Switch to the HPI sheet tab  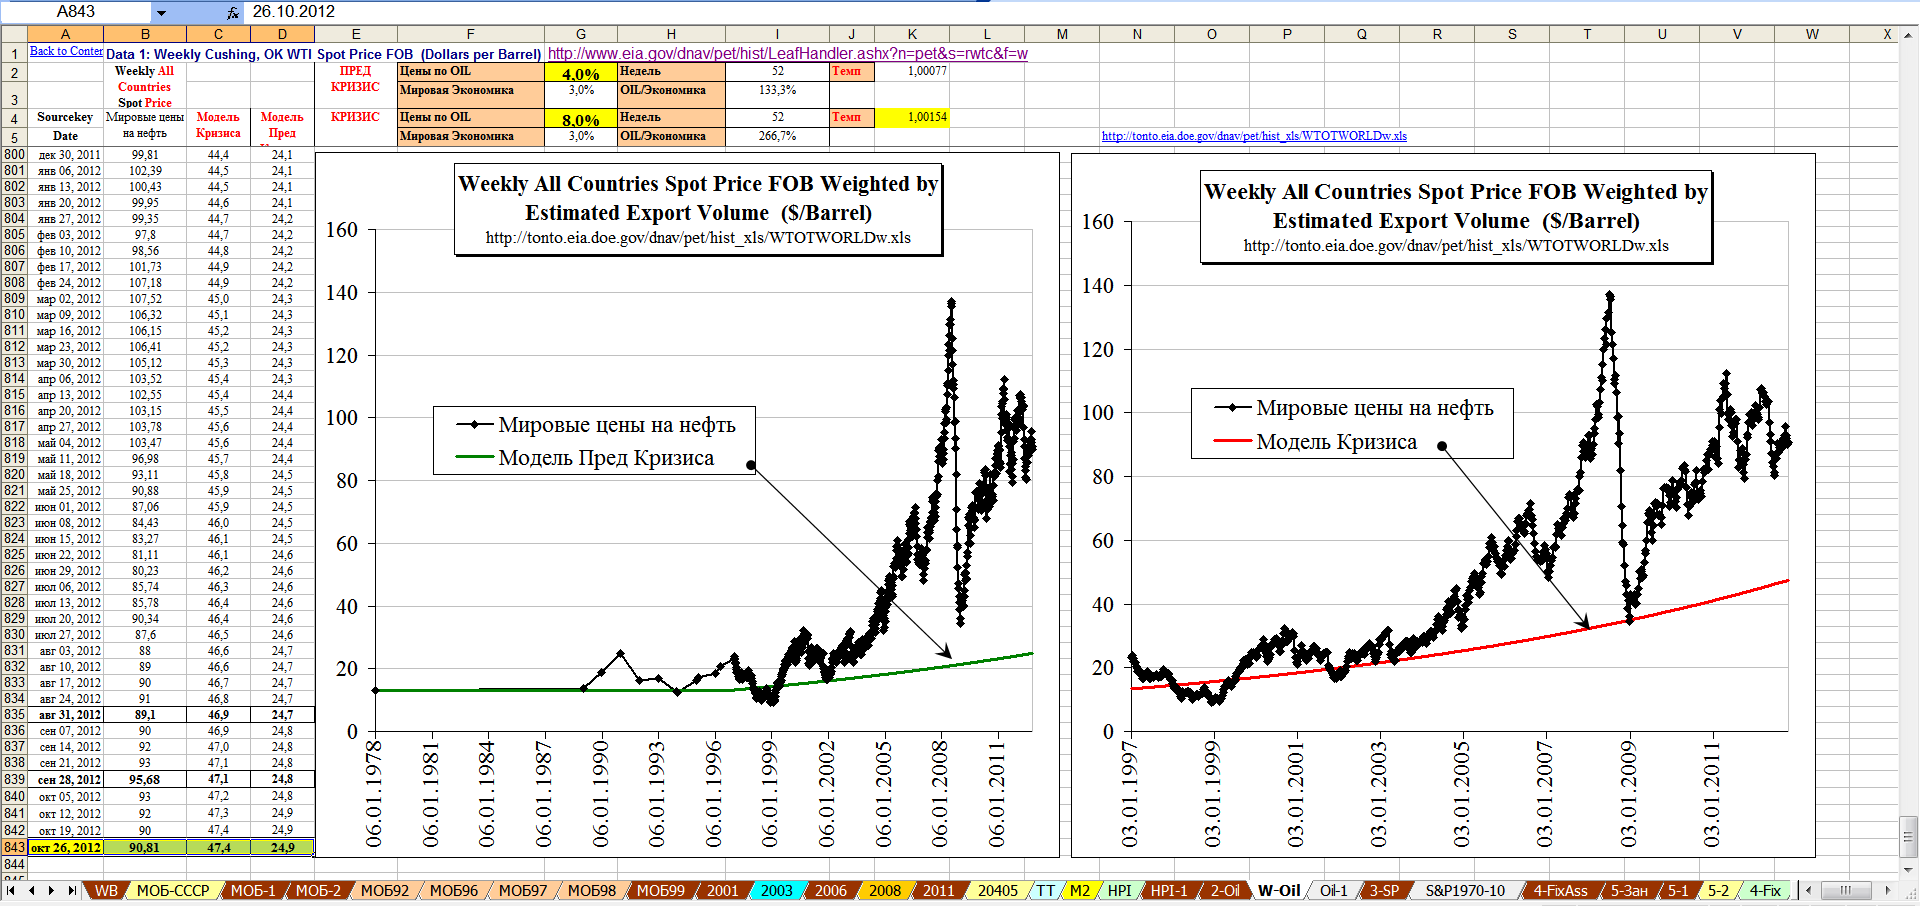[x=1119, y=890]
